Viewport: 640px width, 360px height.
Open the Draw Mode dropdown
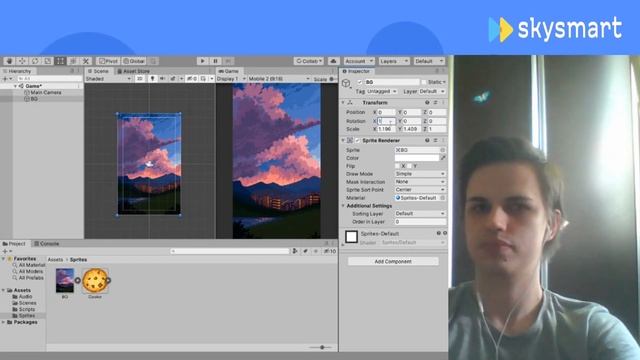click(420, 174)
